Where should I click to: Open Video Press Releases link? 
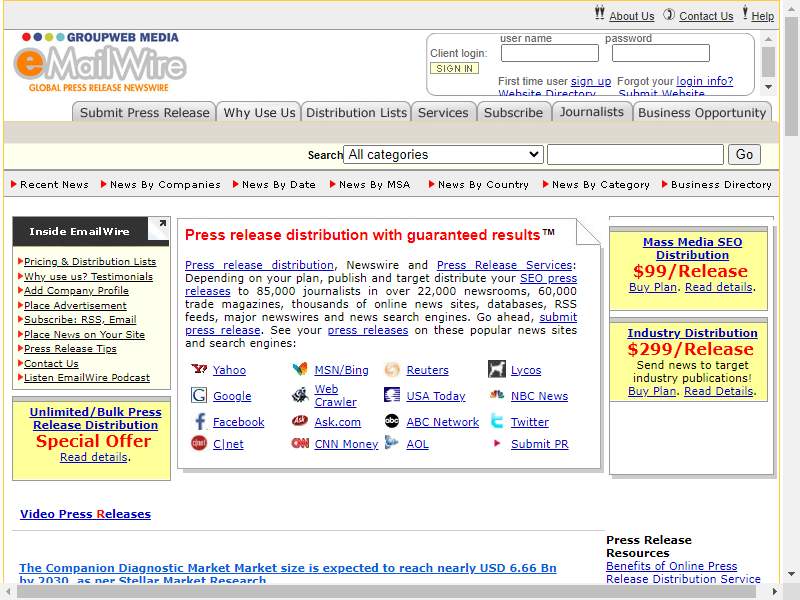click(85, 514)
